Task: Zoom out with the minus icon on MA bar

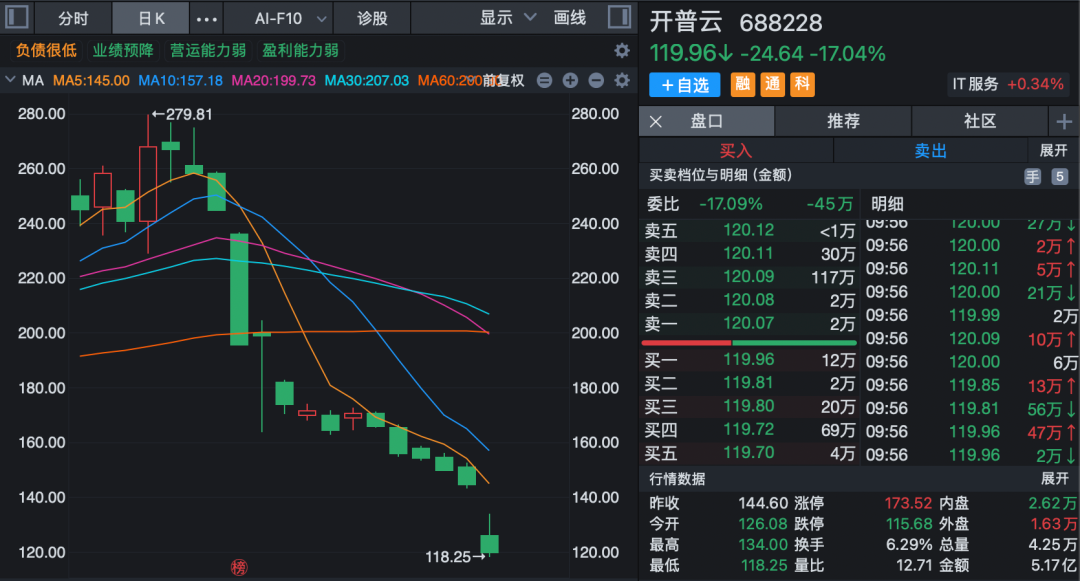Action: 595,82
